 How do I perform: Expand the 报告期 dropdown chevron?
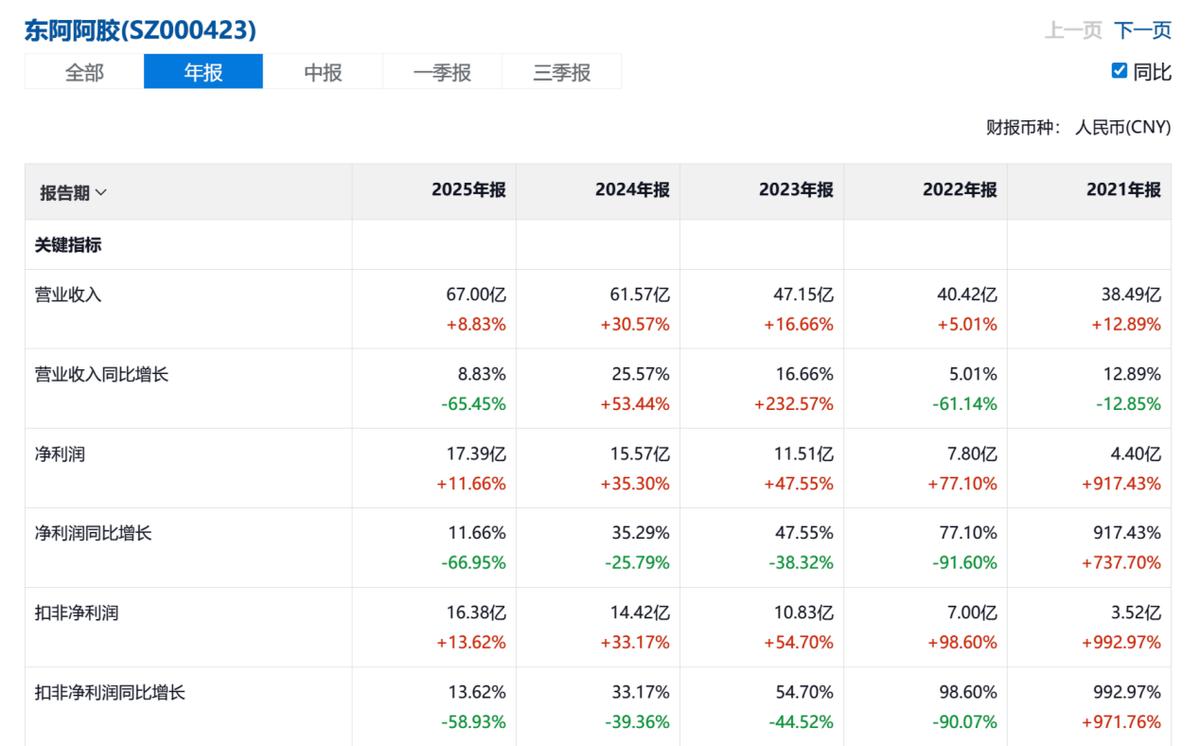tap(100, 193)
